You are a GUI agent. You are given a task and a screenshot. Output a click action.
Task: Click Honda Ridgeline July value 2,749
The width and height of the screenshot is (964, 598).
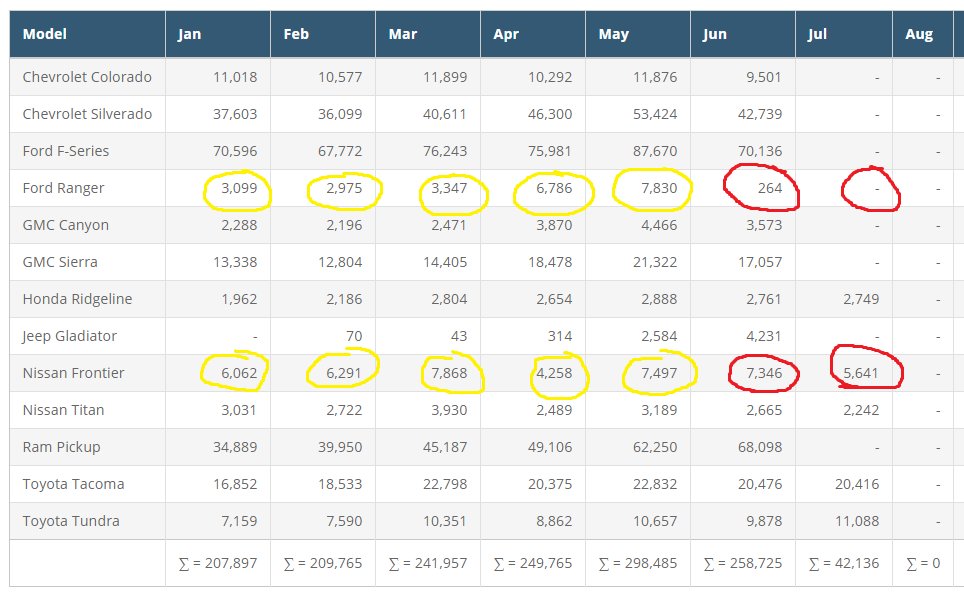(861, 299)
